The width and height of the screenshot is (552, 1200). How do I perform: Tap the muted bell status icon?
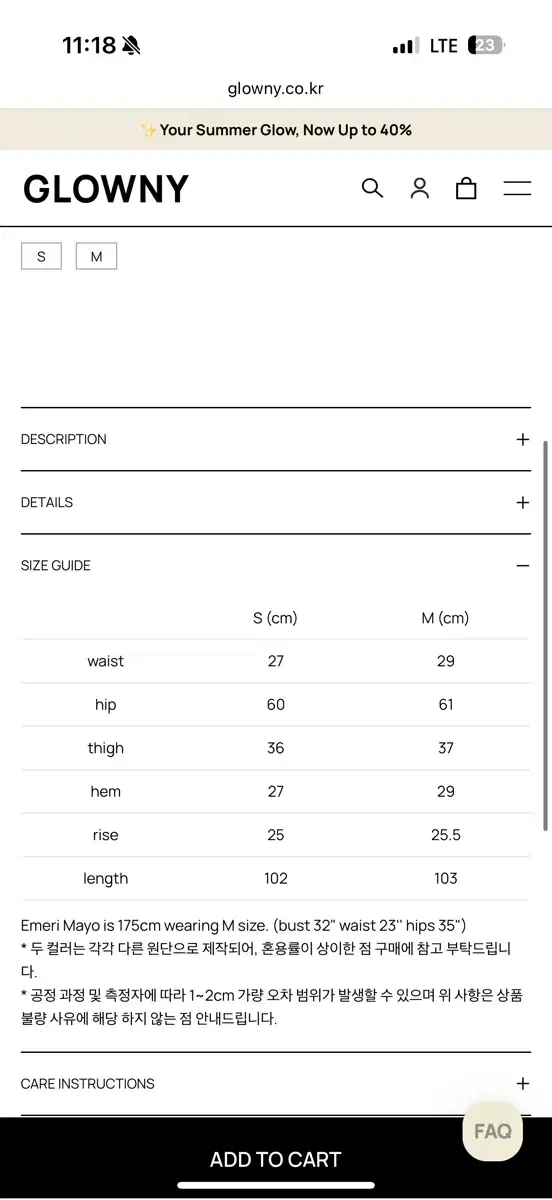tap(132, 46)
